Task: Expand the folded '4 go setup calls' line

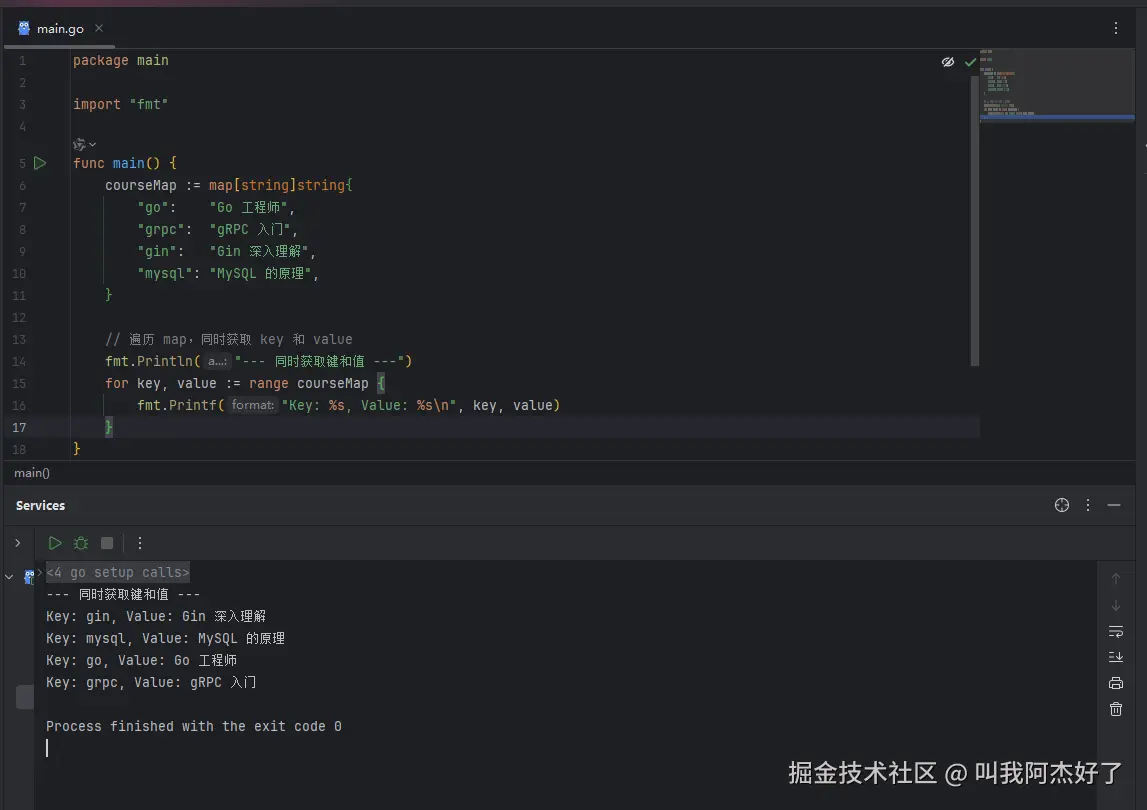Action: point(118,572)
